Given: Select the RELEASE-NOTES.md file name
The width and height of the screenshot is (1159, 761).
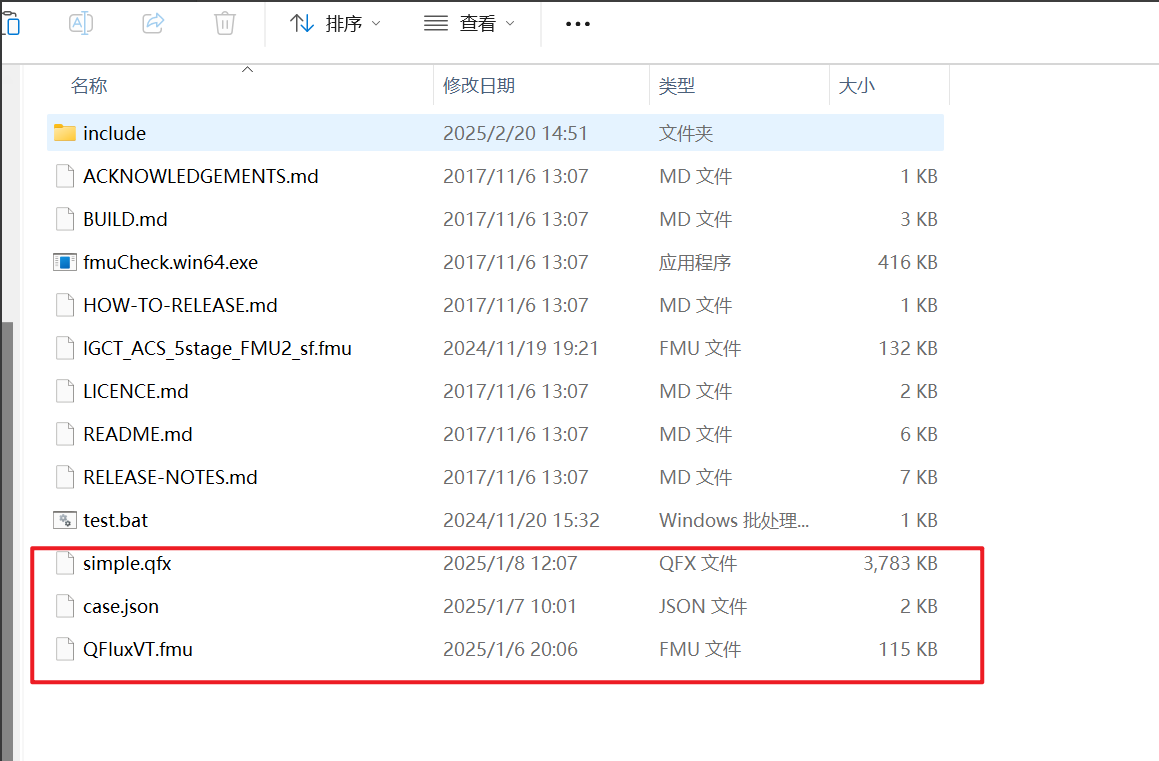Looking at the screenshot, I should [x=170, y=477].
